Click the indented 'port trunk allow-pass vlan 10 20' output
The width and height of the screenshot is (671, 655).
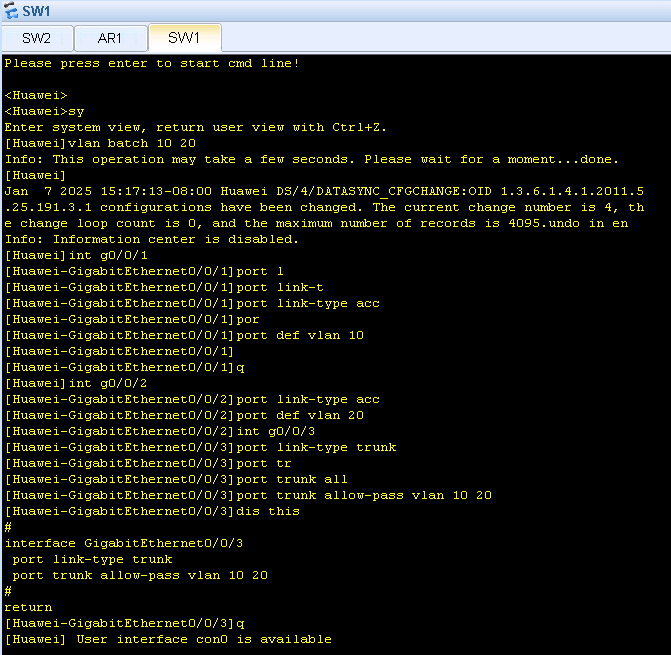(140, 575)
